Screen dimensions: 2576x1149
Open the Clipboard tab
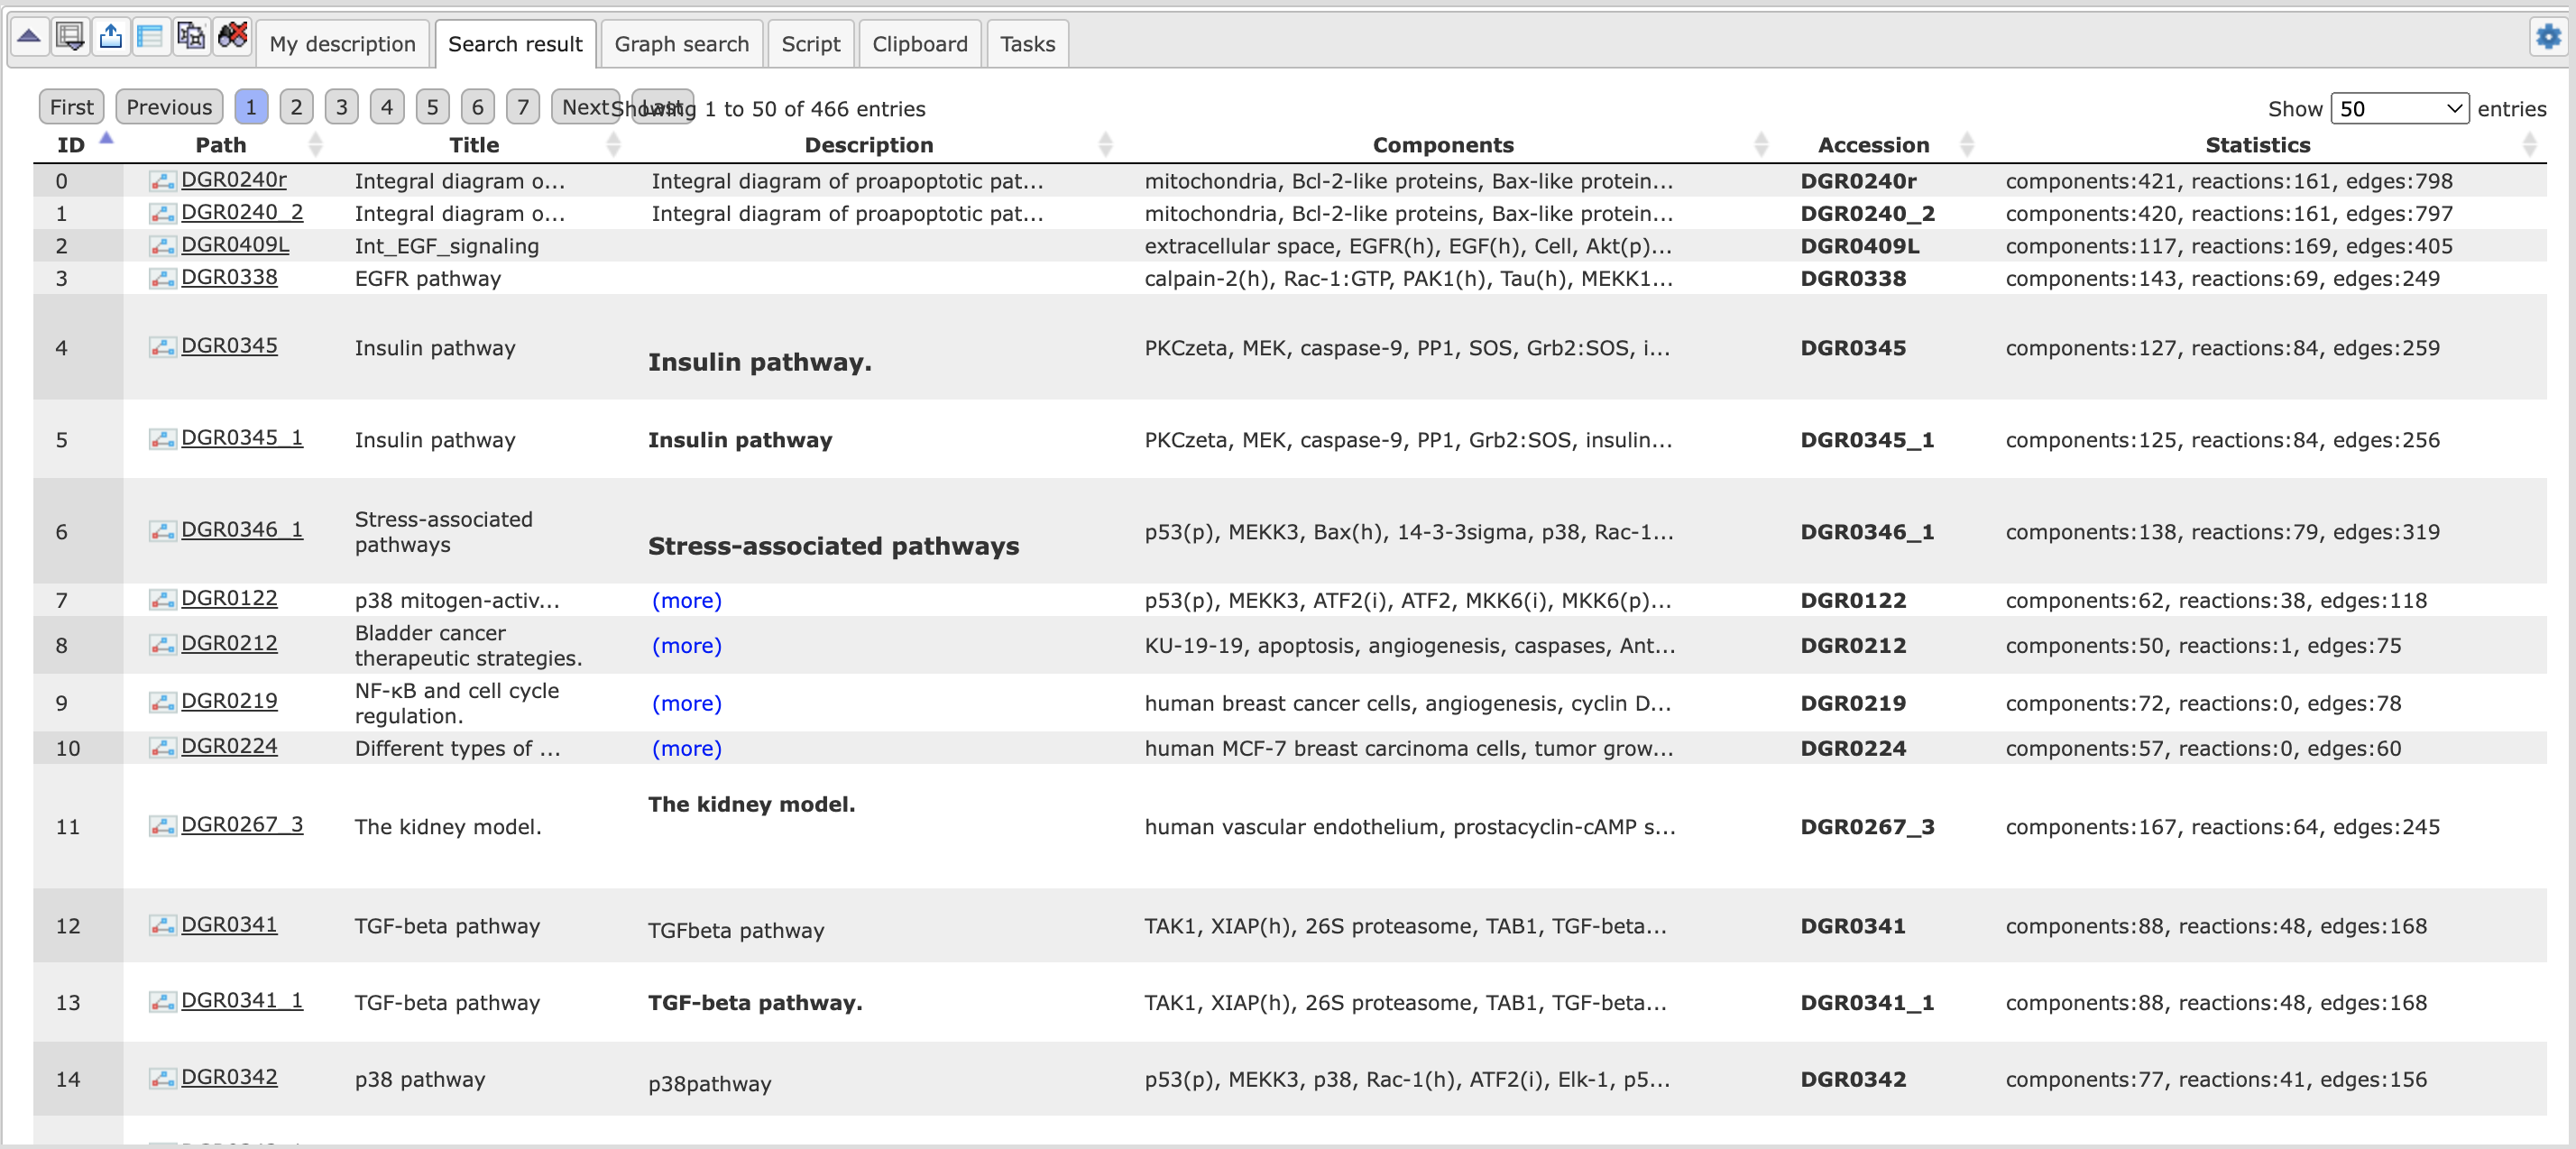click(x=919, y=44)
